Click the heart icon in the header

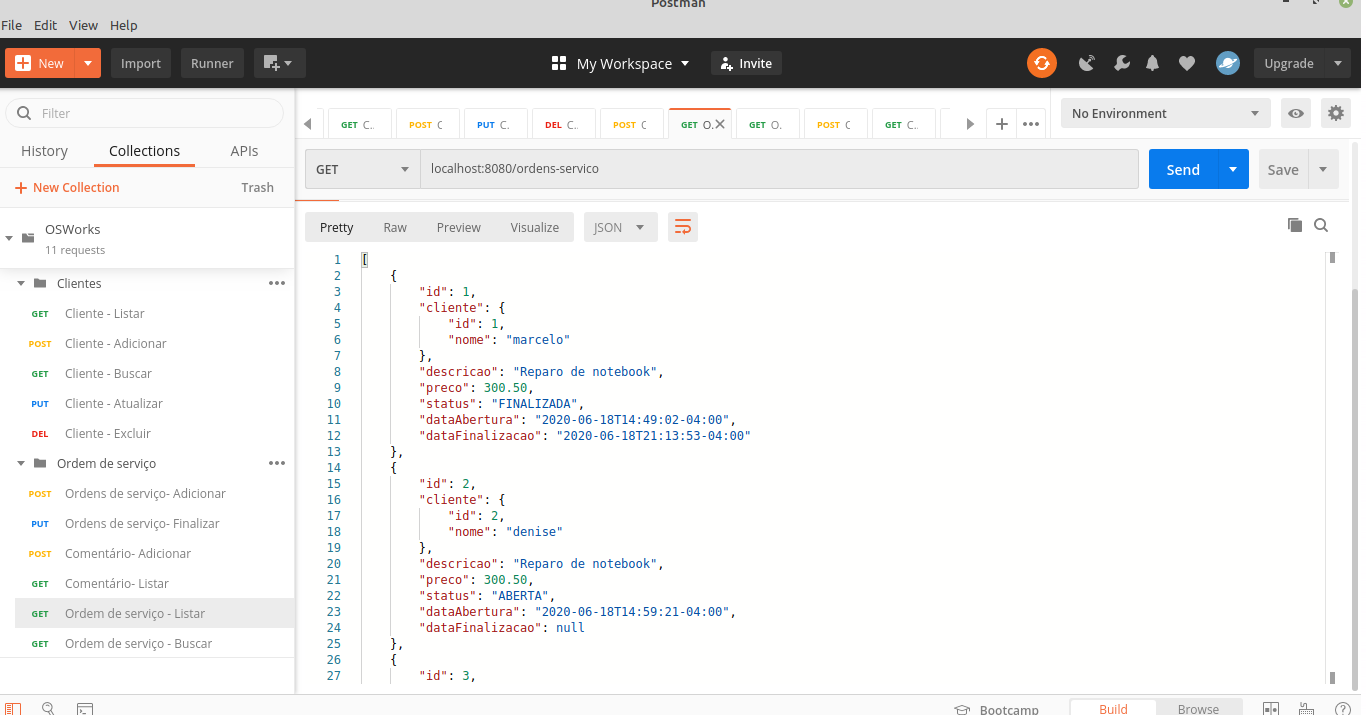tap(1187, 63)
